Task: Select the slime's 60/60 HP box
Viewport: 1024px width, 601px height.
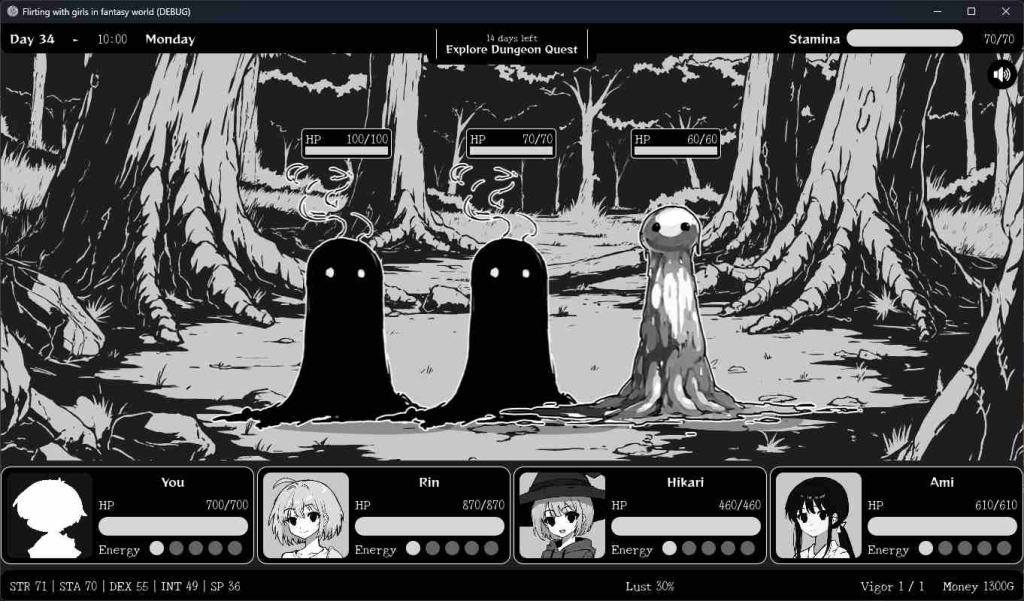Action: (x=676, y=144)
